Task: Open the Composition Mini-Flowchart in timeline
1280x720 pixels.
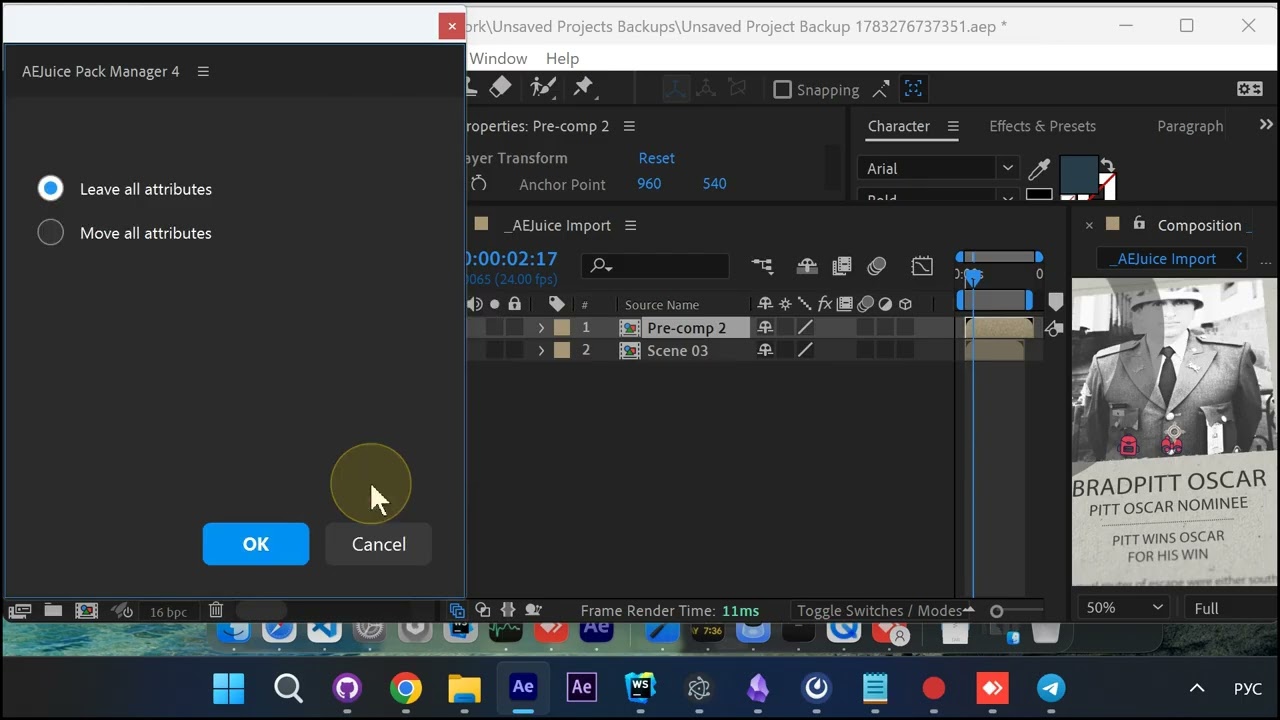Action: (763, 266)
